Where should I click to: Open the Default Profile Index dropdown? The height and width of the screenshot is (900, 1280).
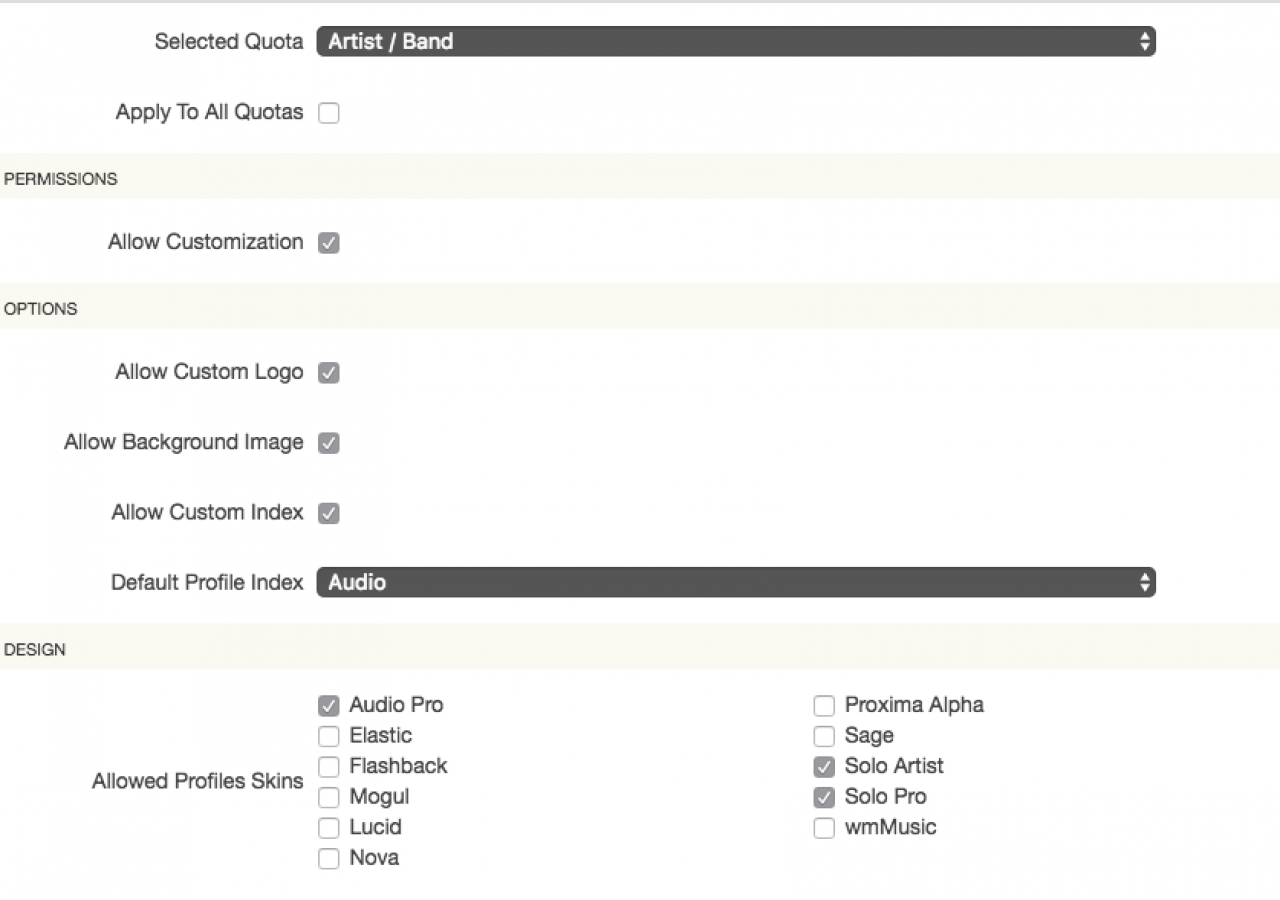pyautogui.click(x=735, y=582)
